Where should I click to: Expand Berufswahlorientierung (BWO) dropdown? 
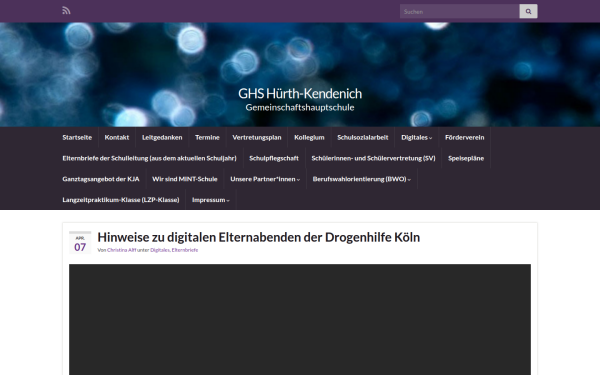(x=361, y=179)
